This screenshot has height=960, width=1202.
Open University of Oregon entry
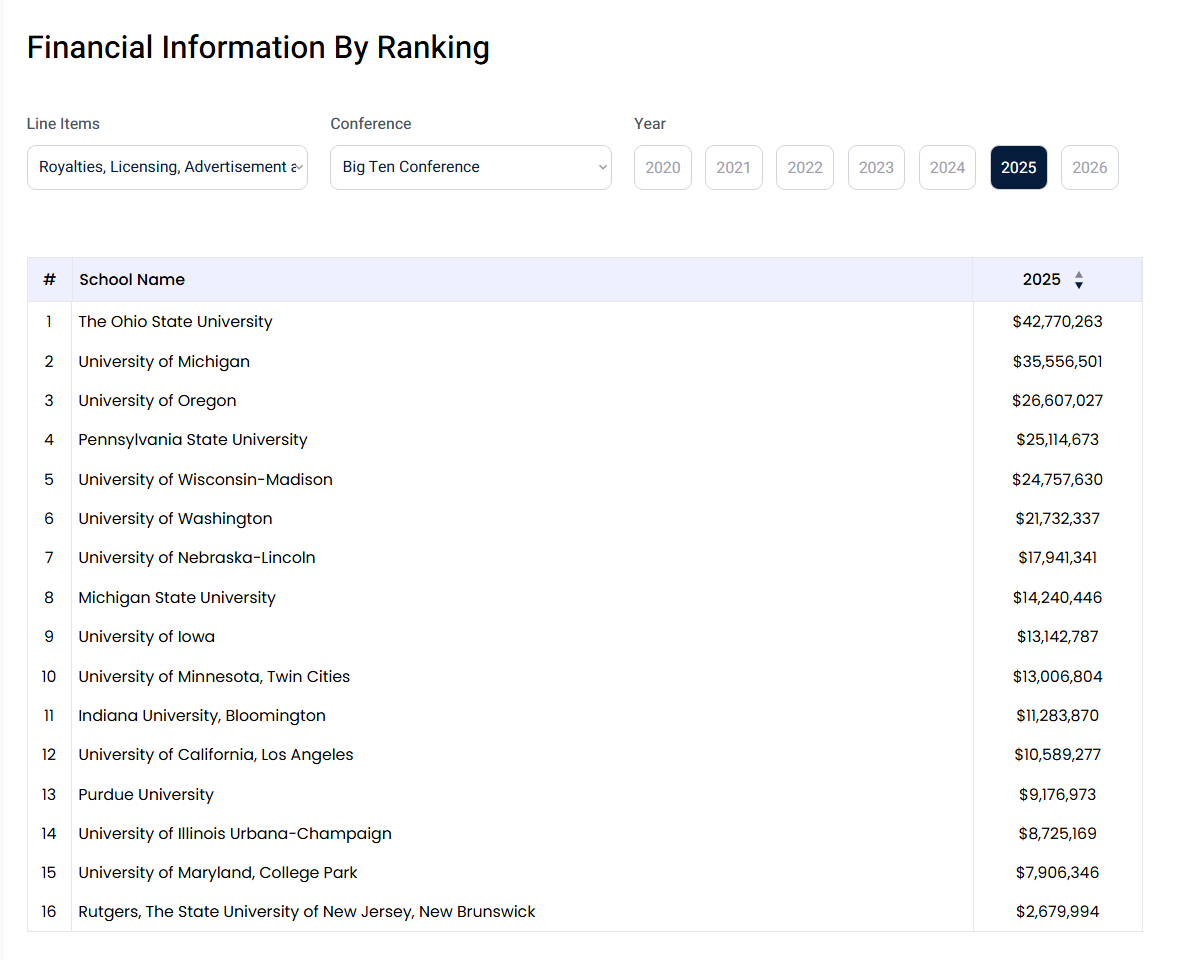(x=157, y=401)
